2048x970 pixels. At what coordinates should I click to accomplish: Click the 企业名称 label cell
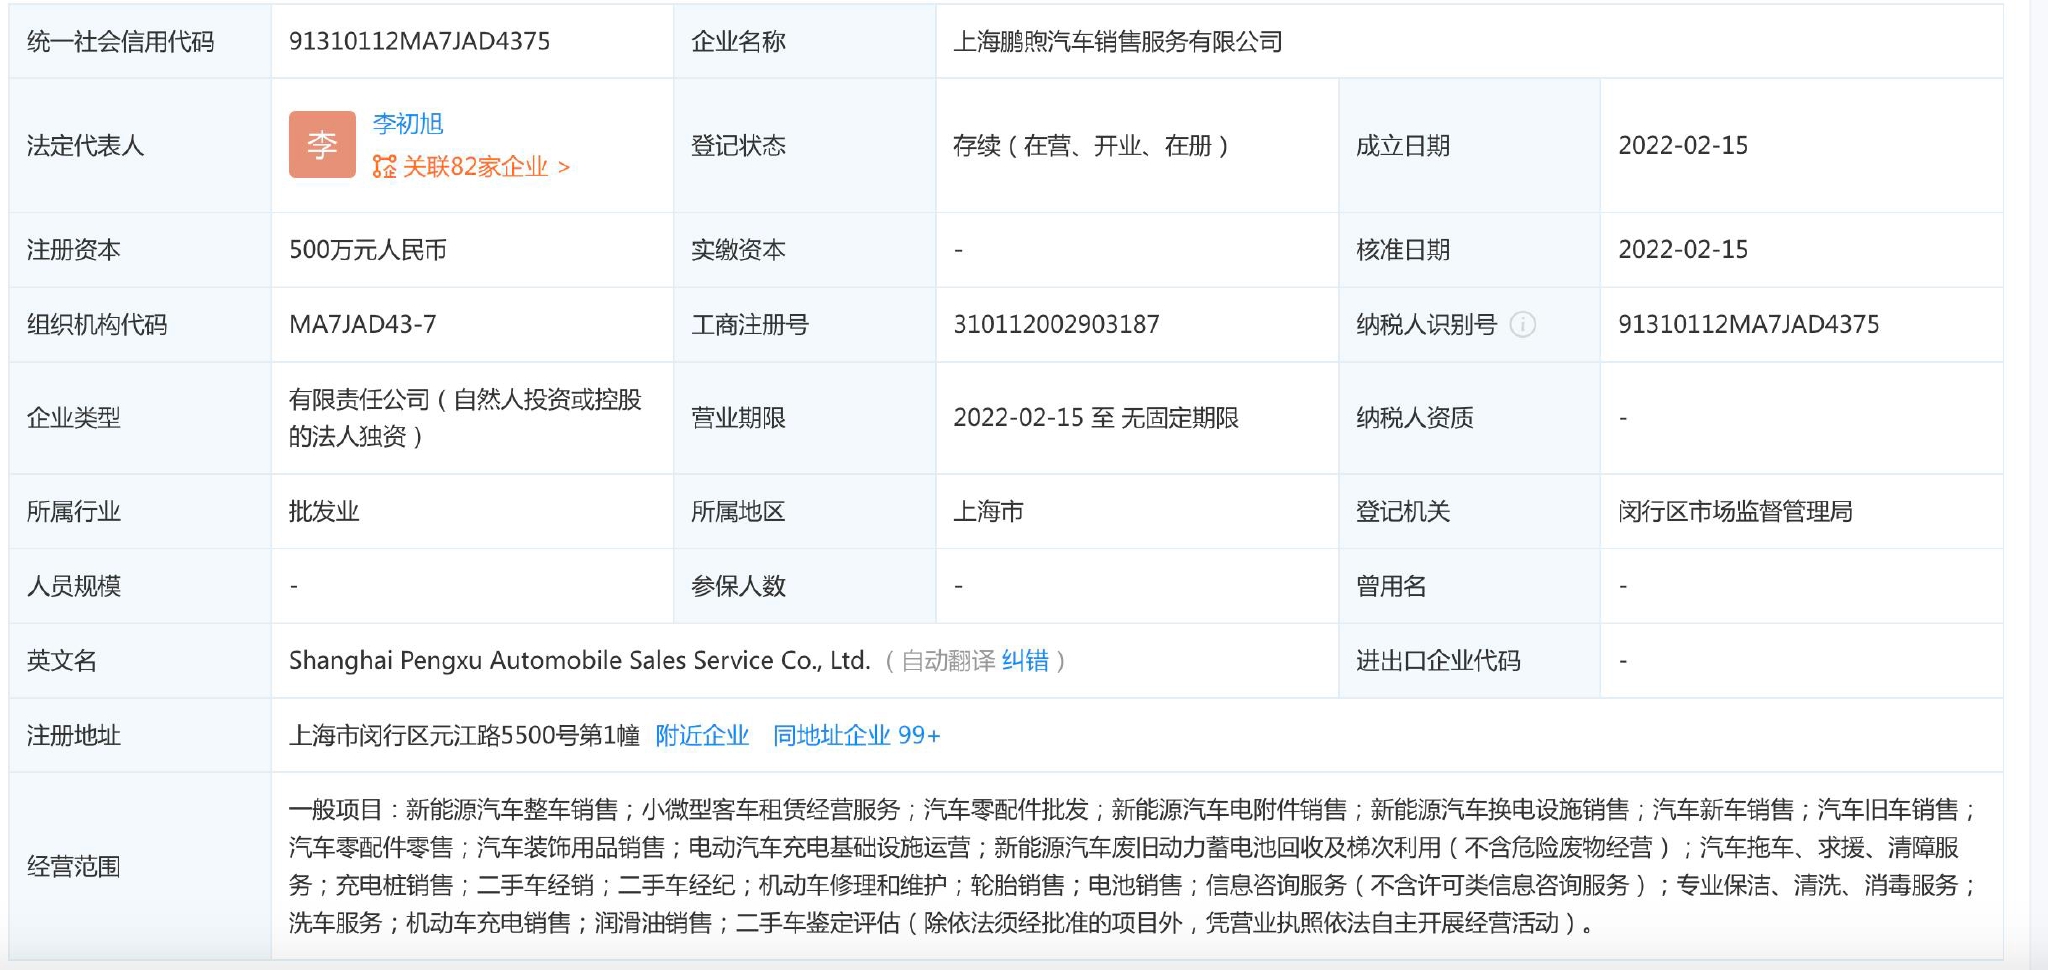coord(805,41)
